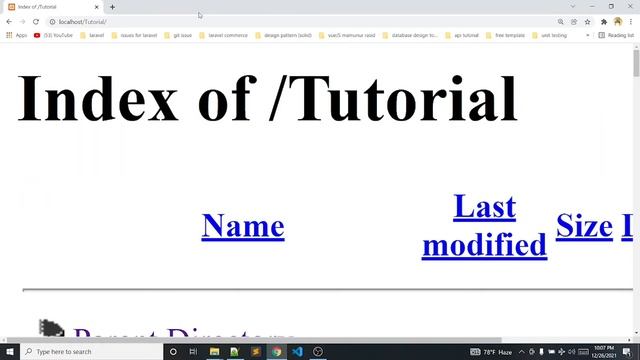Open Sublime Text from the taskbar
640x360 pixels.
pos(256,351)
